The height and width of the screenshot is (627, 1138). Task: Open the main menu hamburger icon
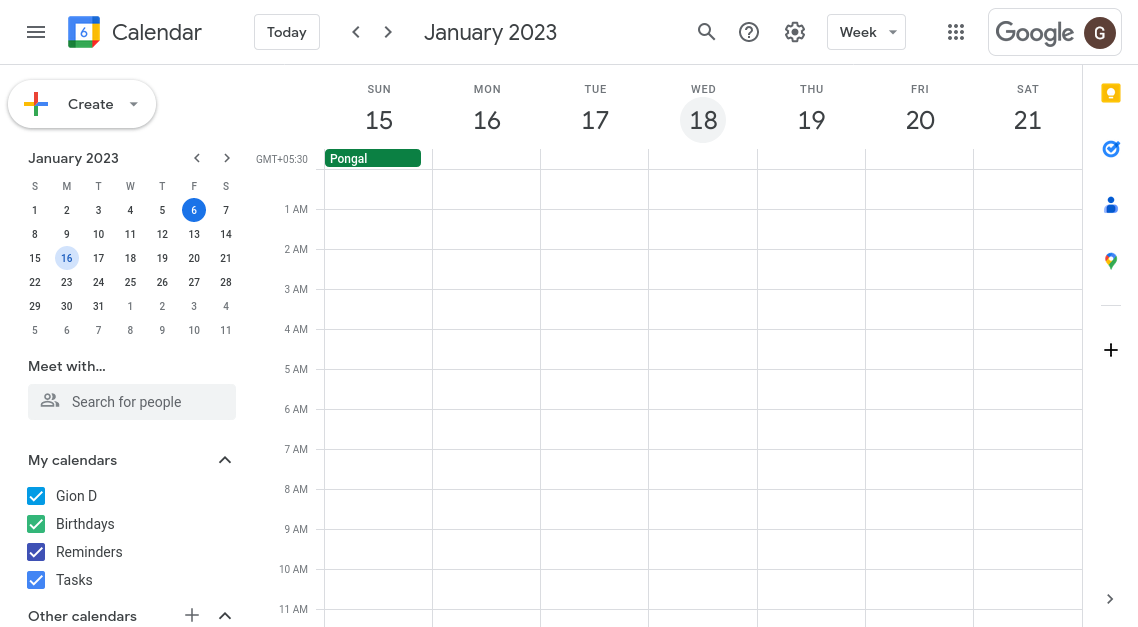[x=36, y=32]
